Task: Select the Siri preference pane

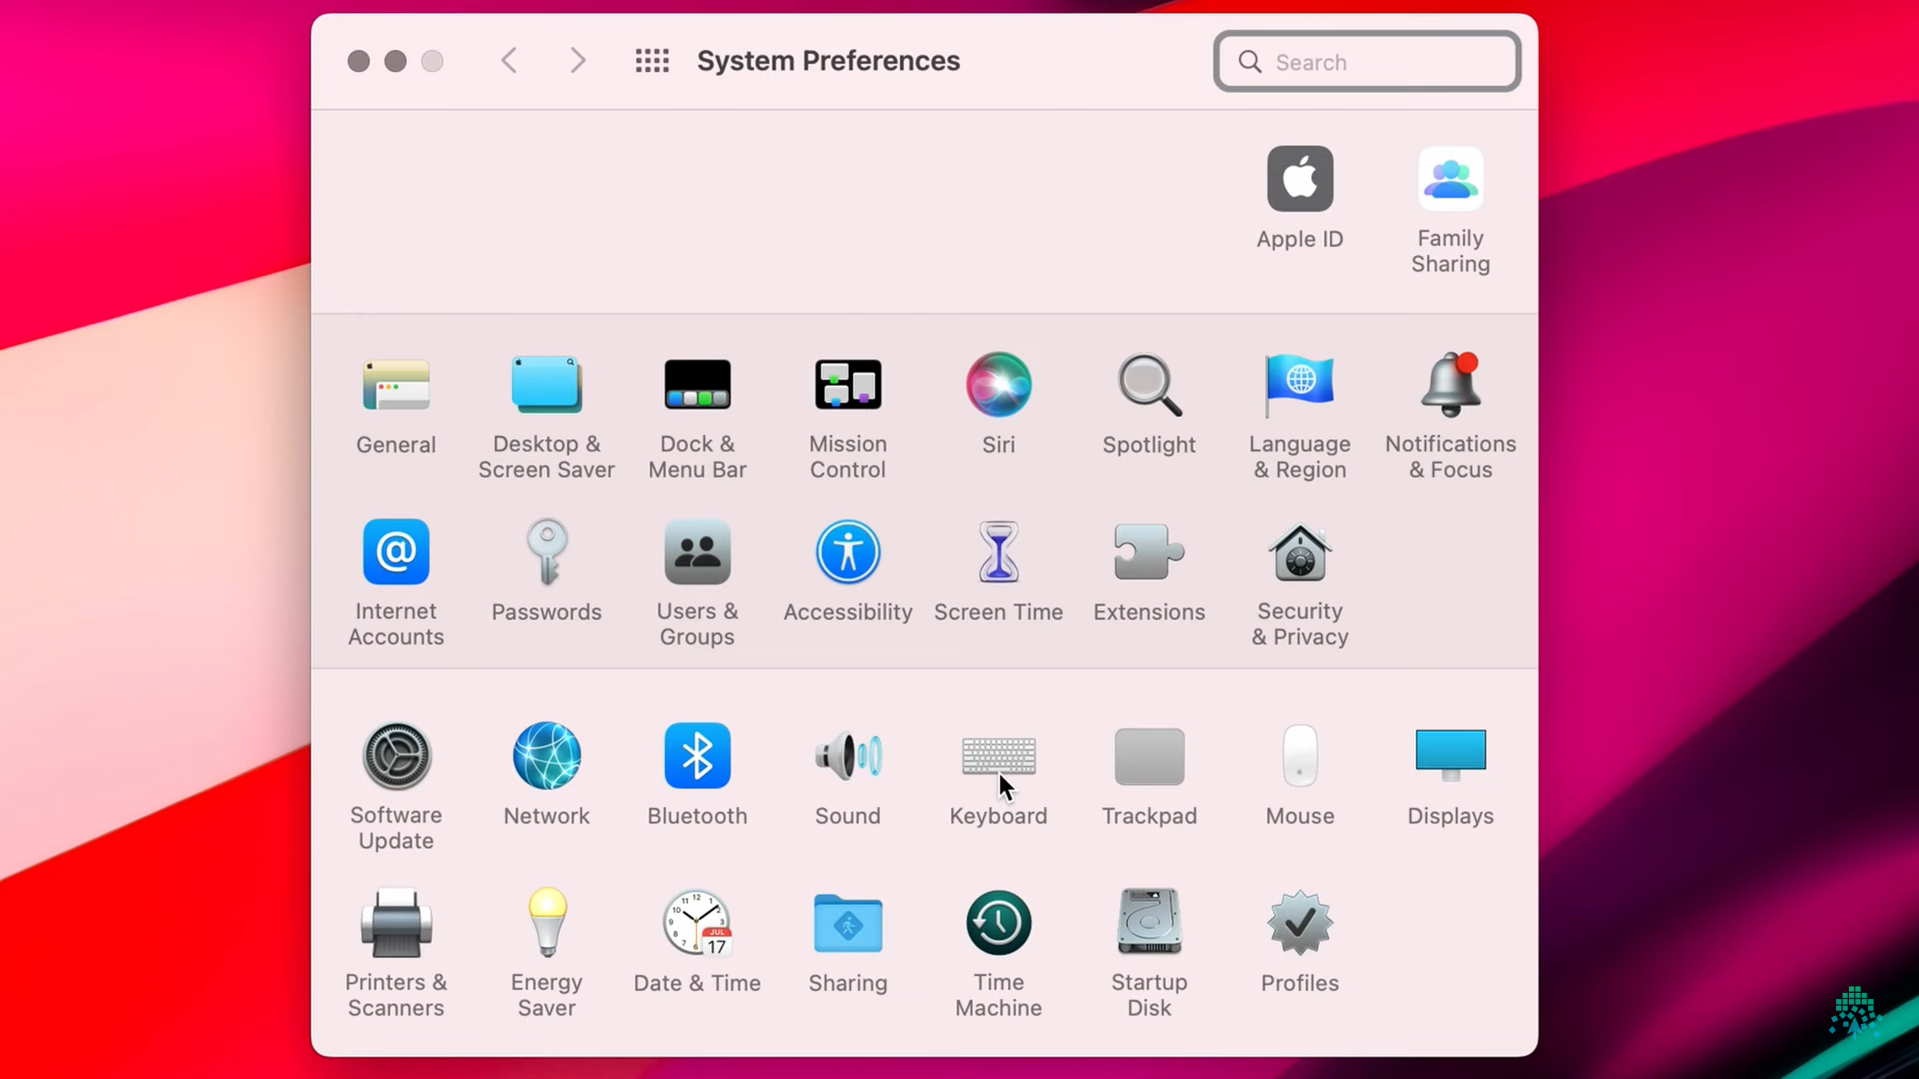Action: coord(997,385)
